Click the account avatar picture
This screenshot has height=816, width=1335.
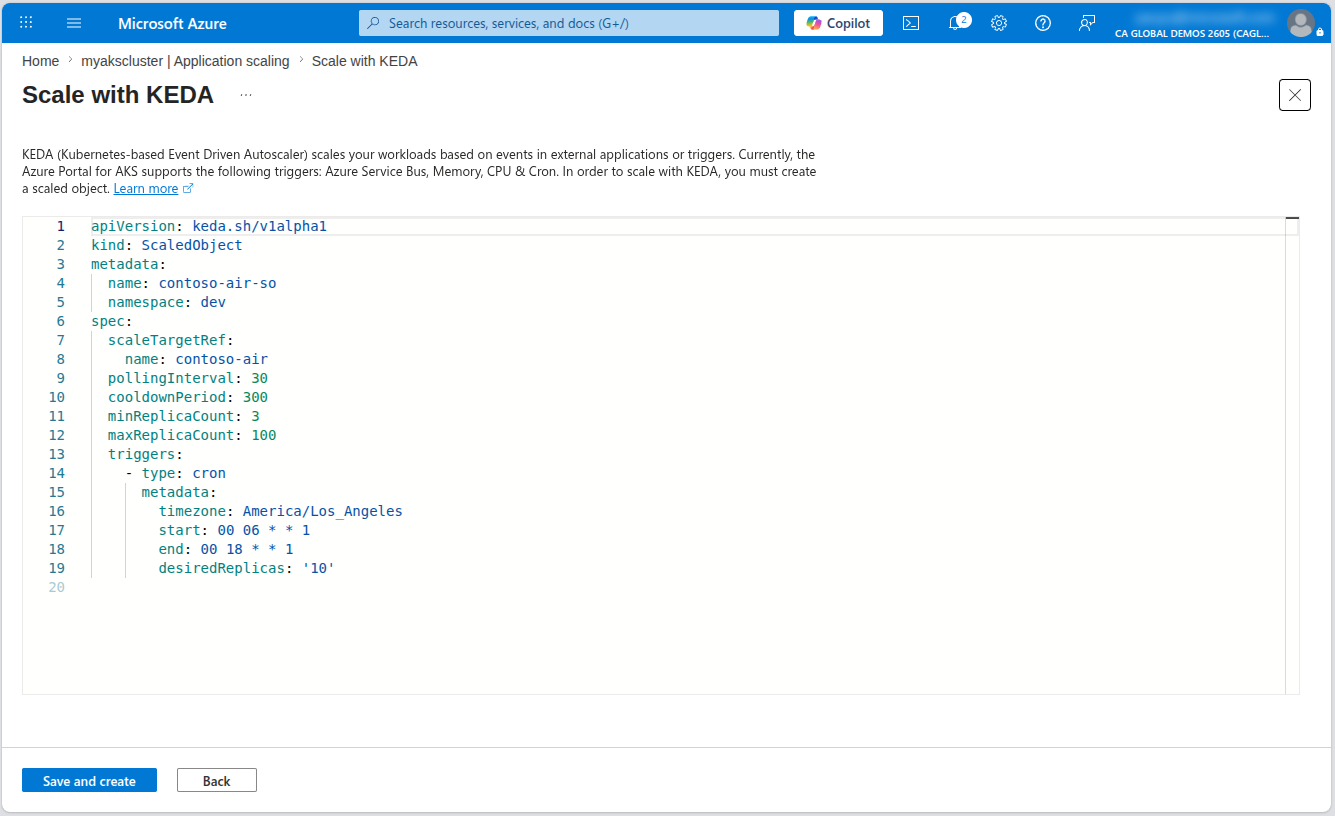click(1301, 23)
